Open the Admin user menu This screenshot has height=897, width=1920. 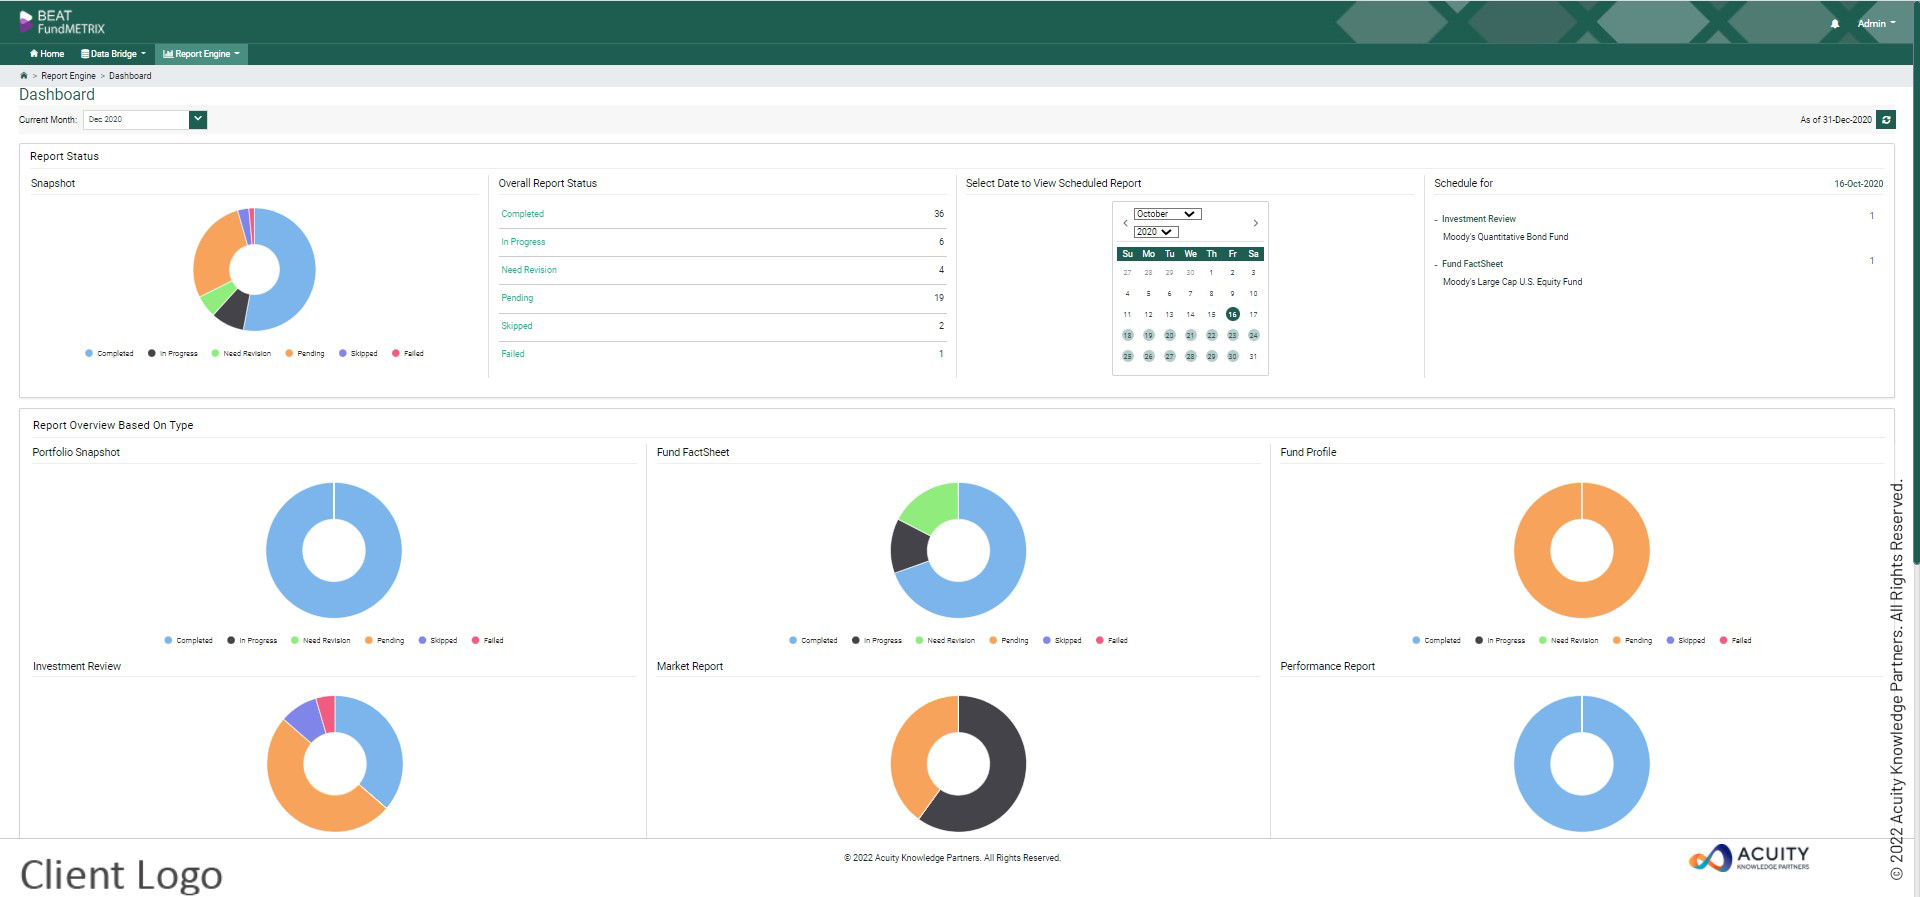click(x=1876, y=23)
